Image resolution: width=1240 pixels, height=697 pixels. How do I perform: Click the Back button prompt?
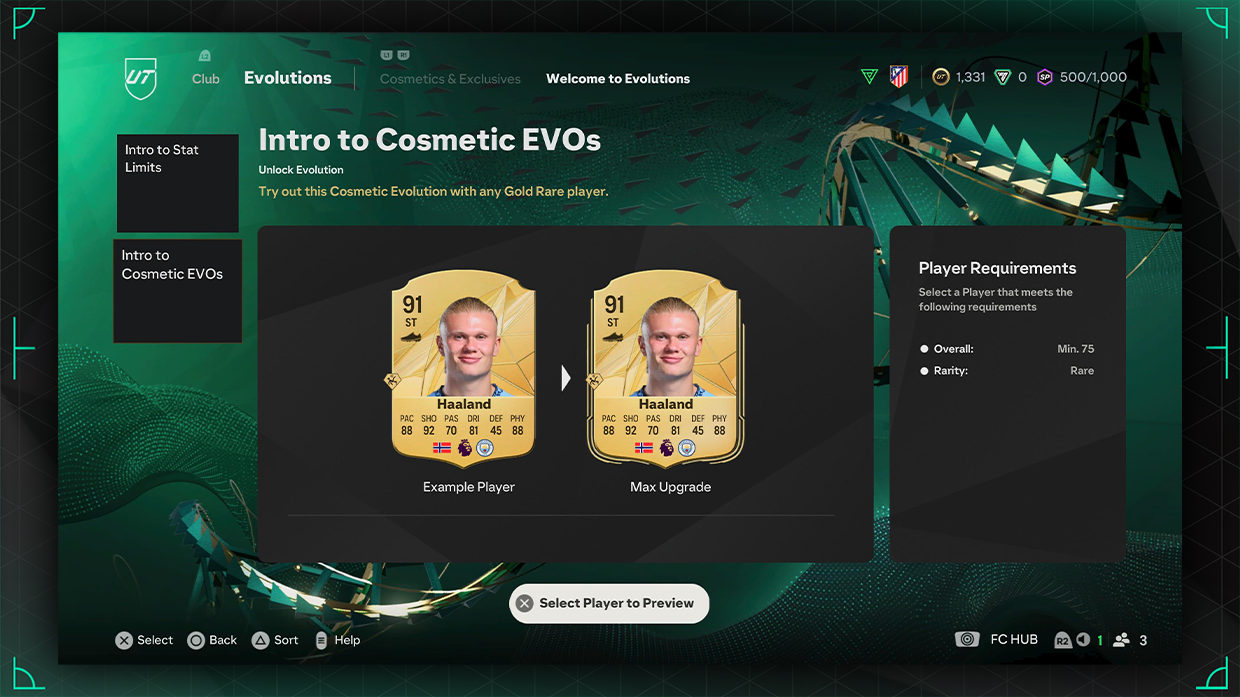[212, 640]
